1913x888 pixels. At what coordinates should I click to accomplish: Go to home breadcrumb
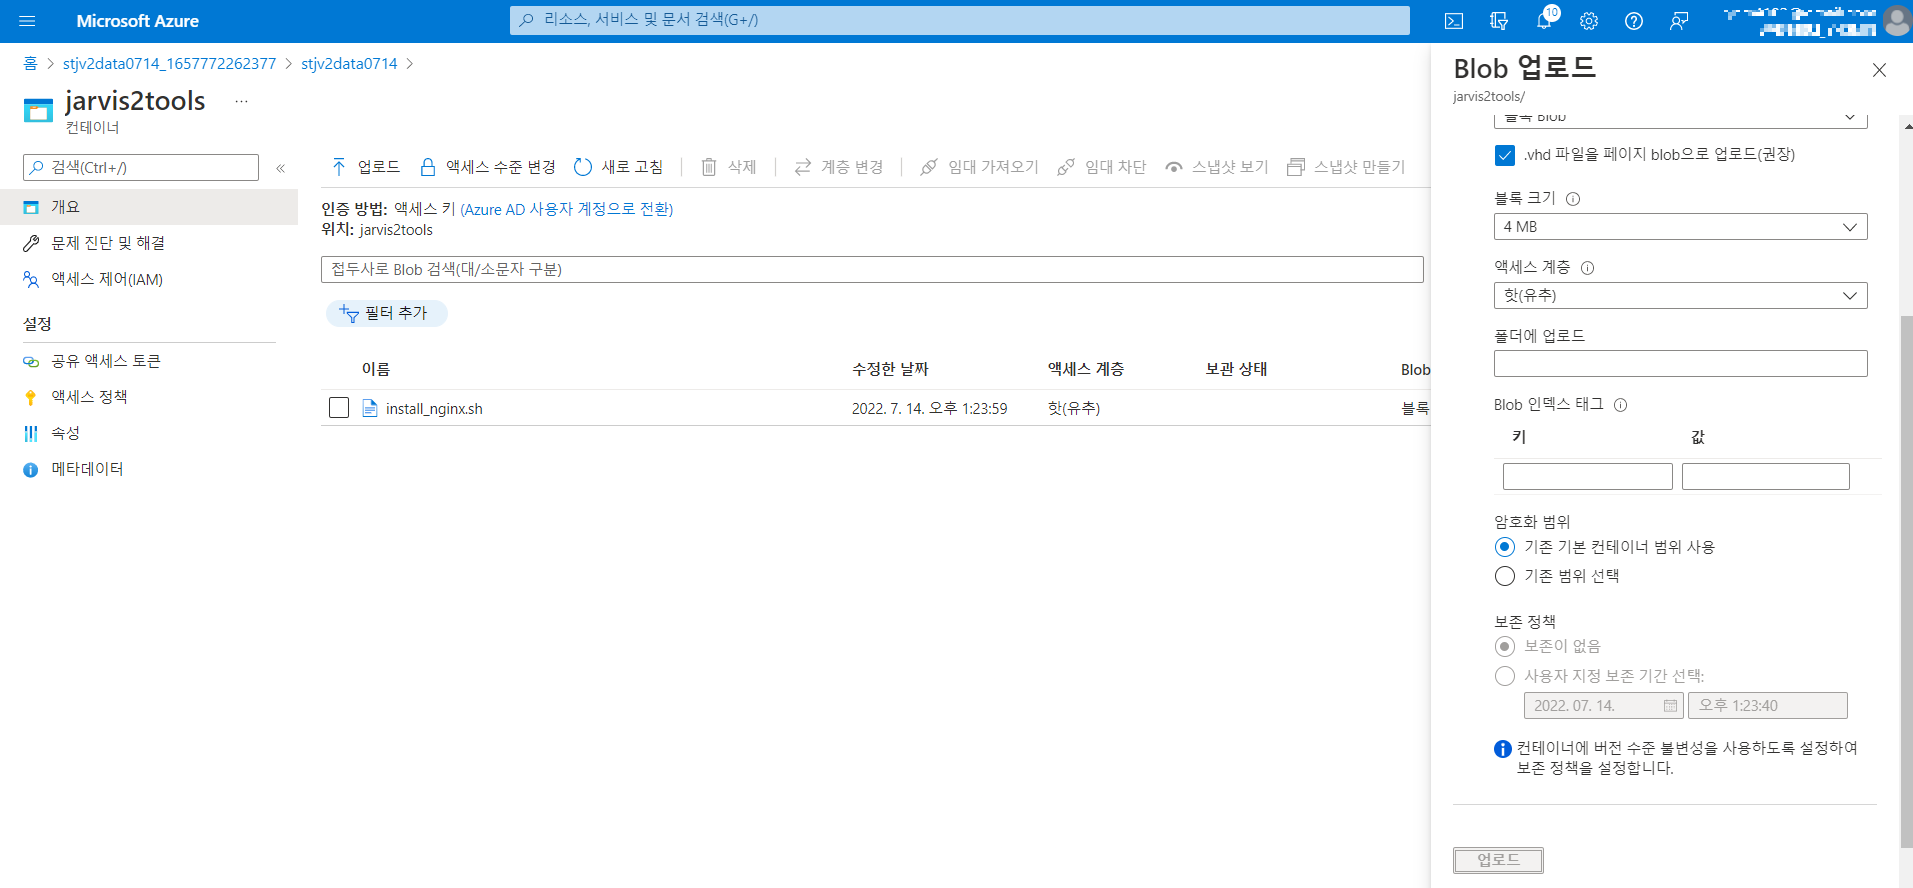click(30, 64)
